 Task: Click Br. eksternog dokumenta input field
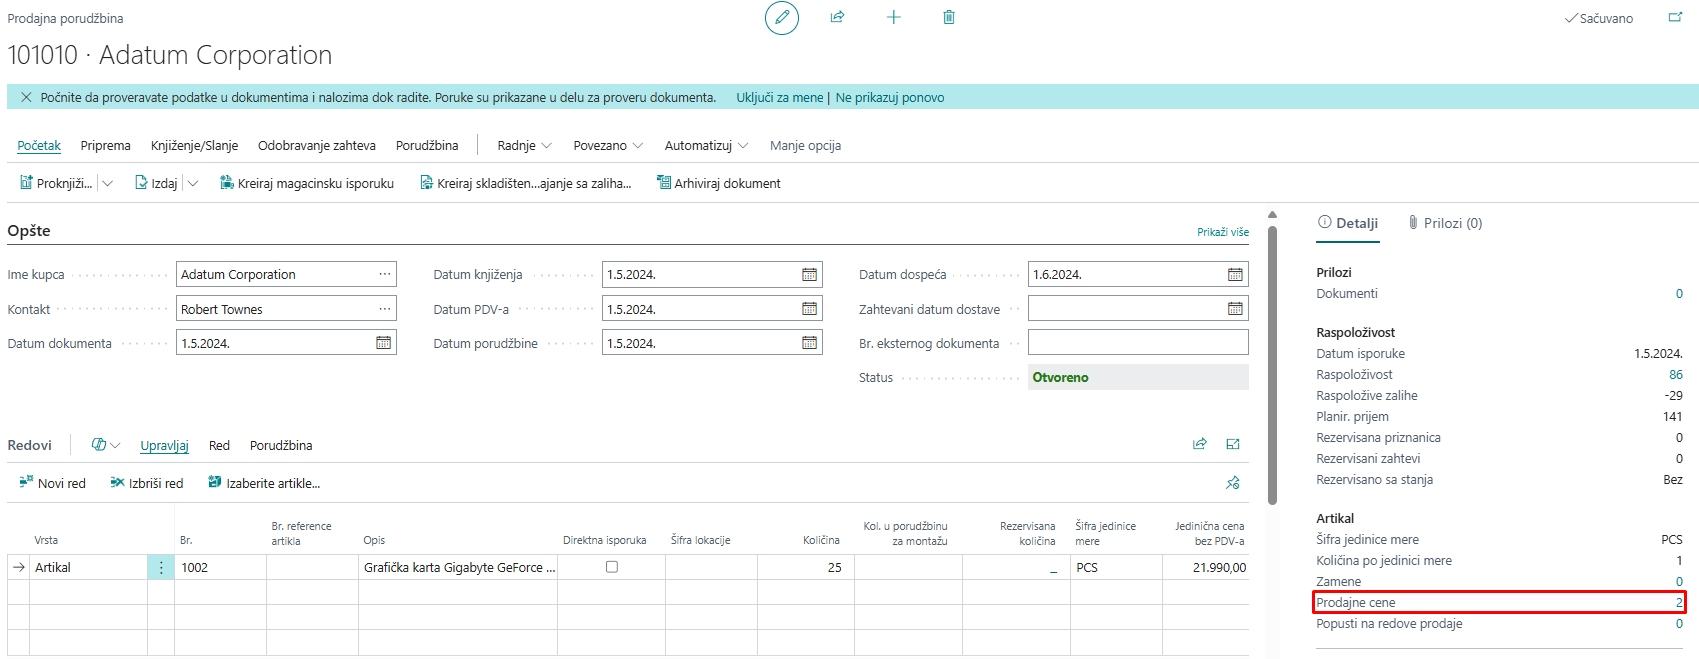tap(1137, 343)
